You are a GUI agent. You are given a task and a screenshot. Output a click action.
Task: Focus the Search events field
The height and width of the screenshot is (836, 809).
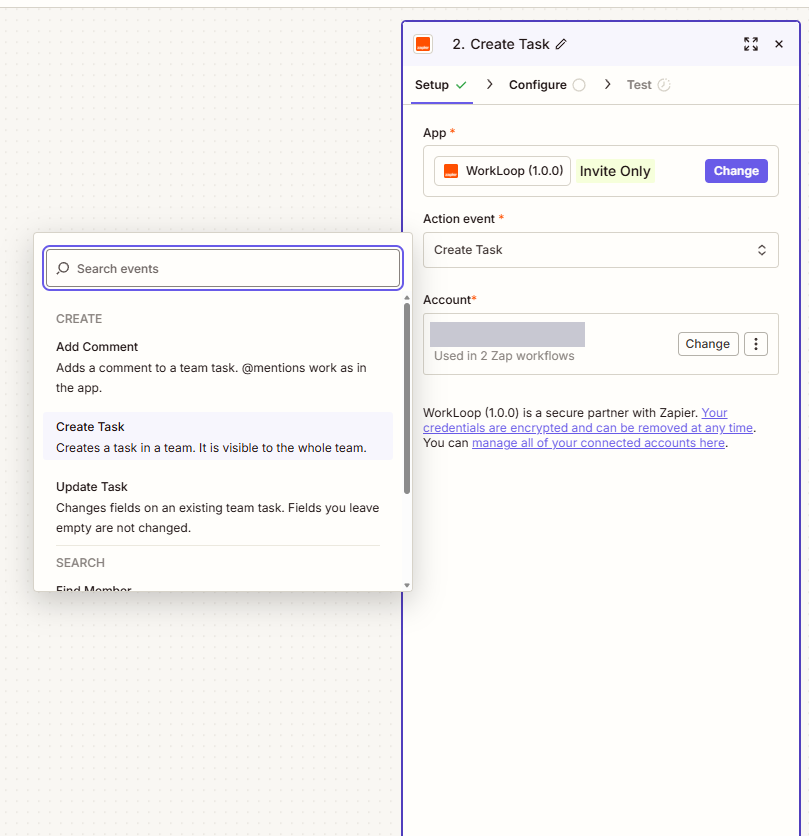pos(223,268)
